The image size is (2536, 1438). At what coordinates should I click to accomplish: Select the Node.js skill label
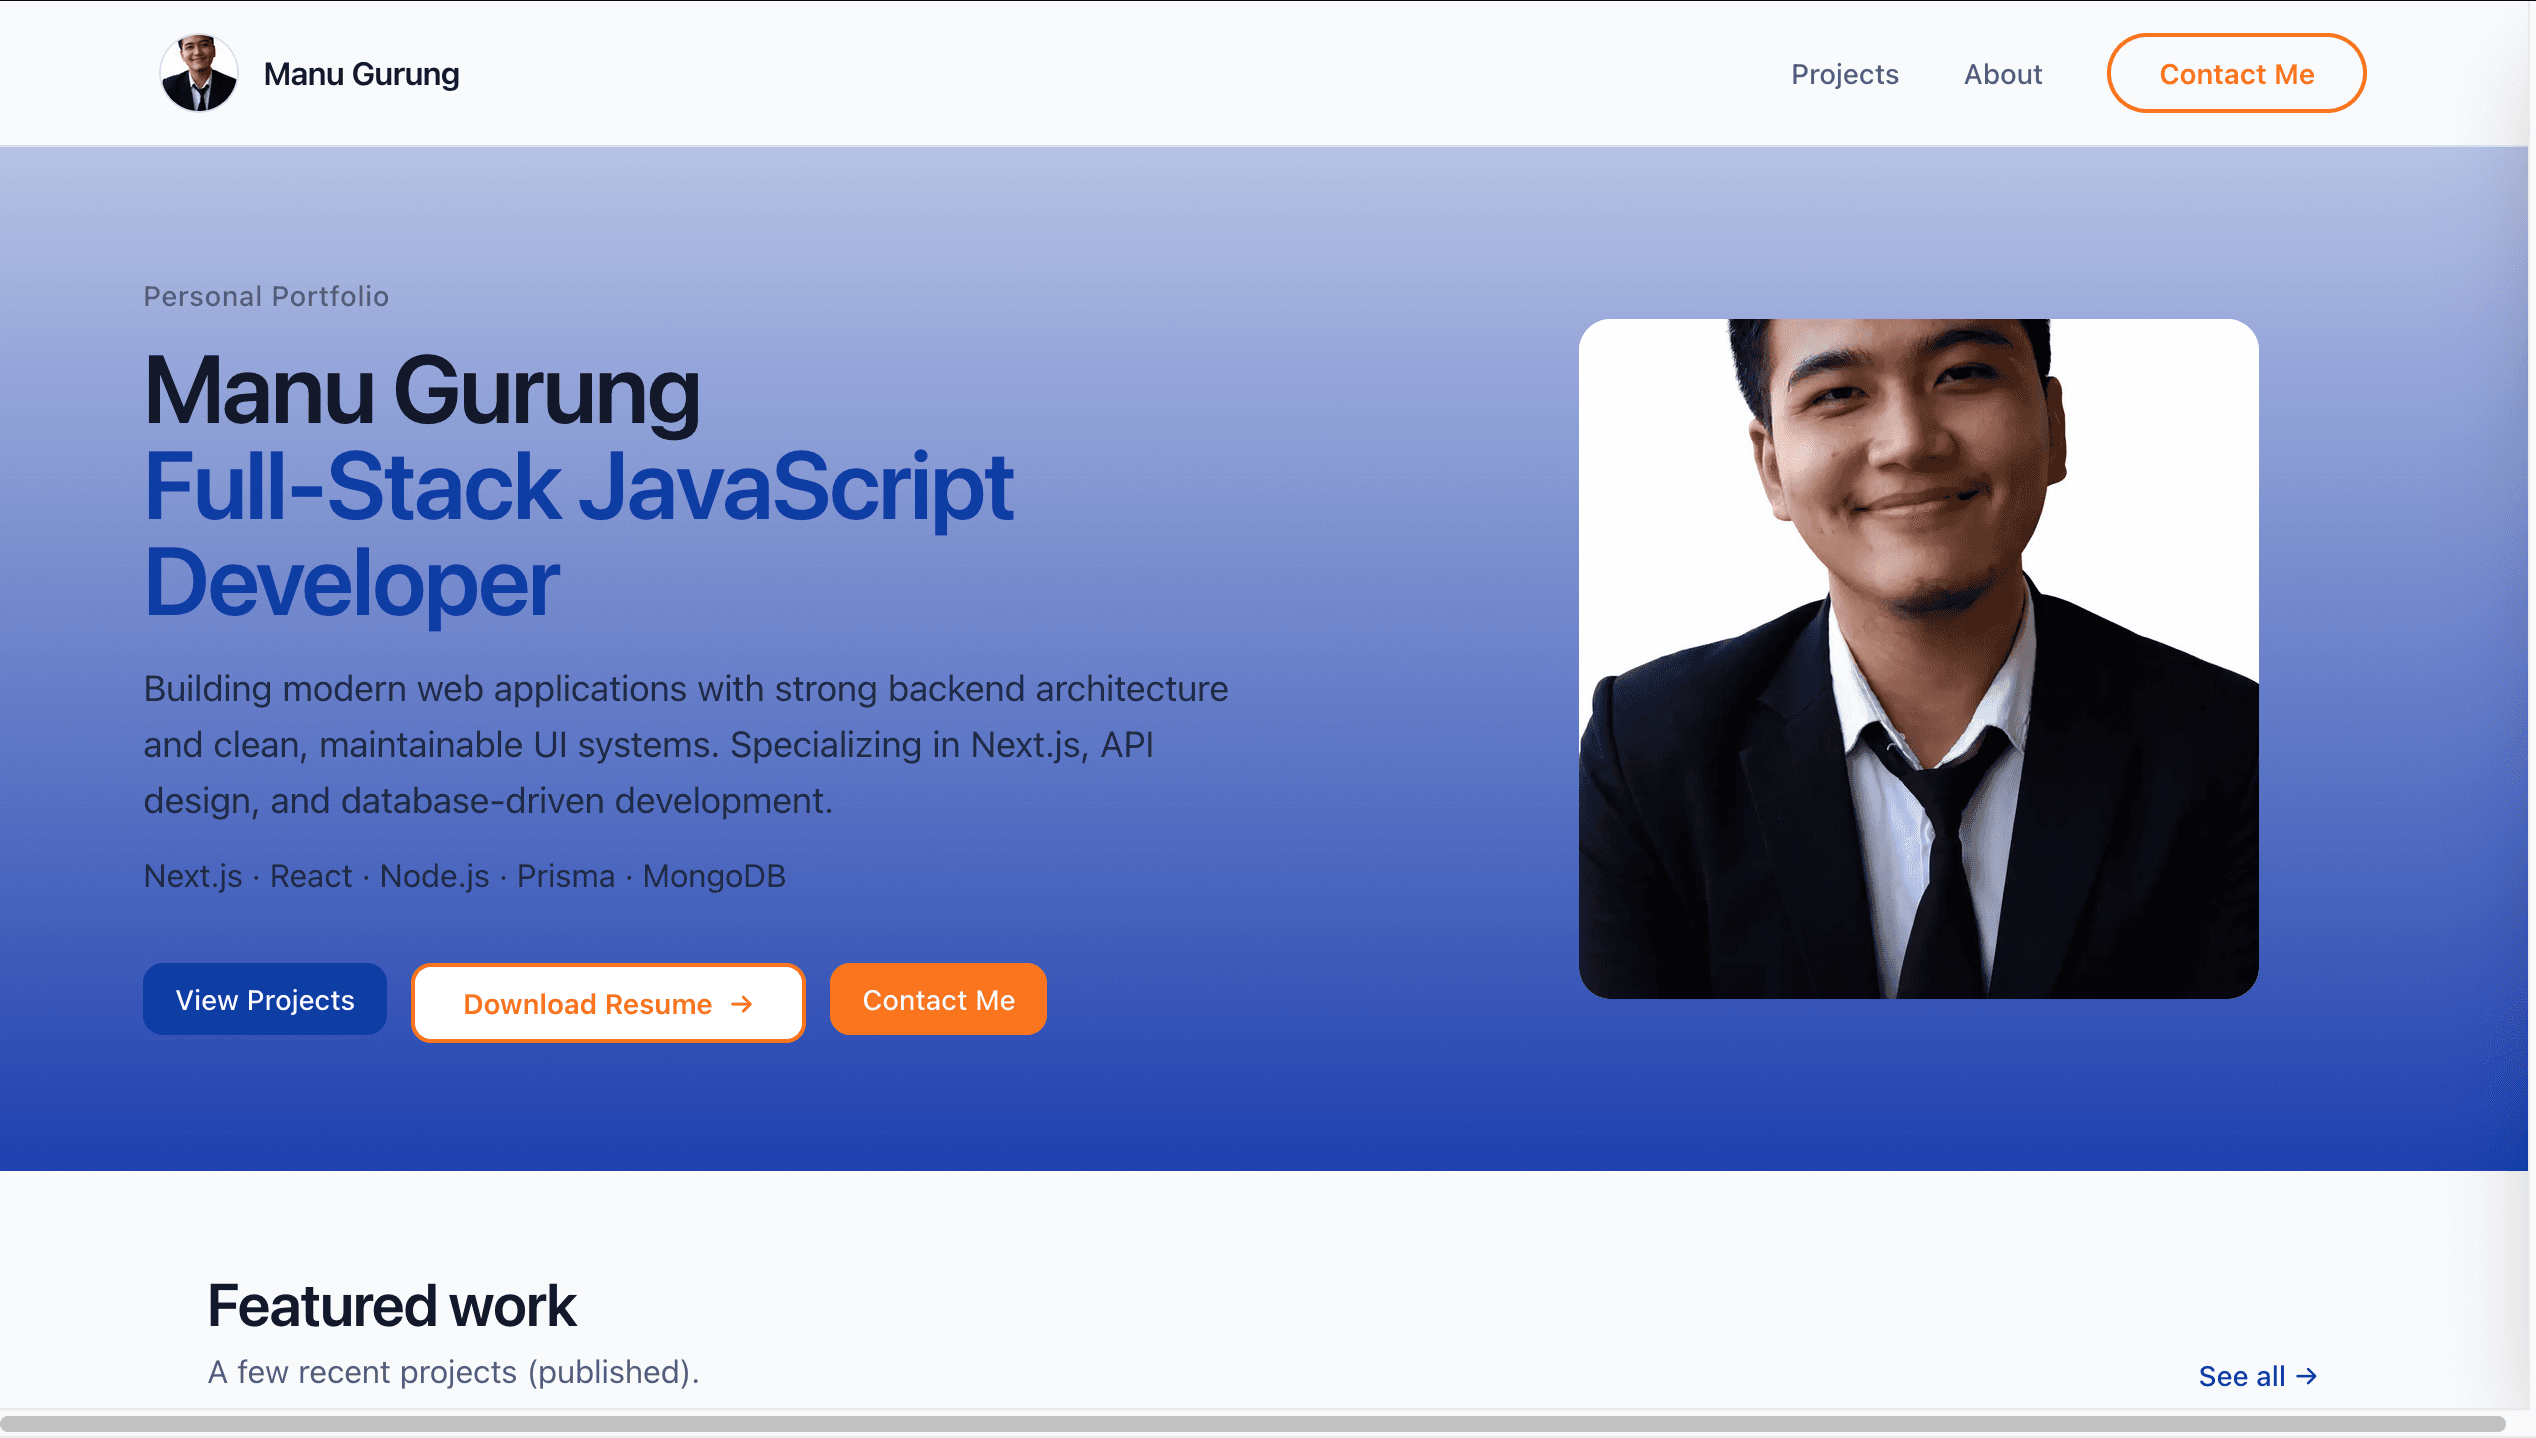(433, 876)
